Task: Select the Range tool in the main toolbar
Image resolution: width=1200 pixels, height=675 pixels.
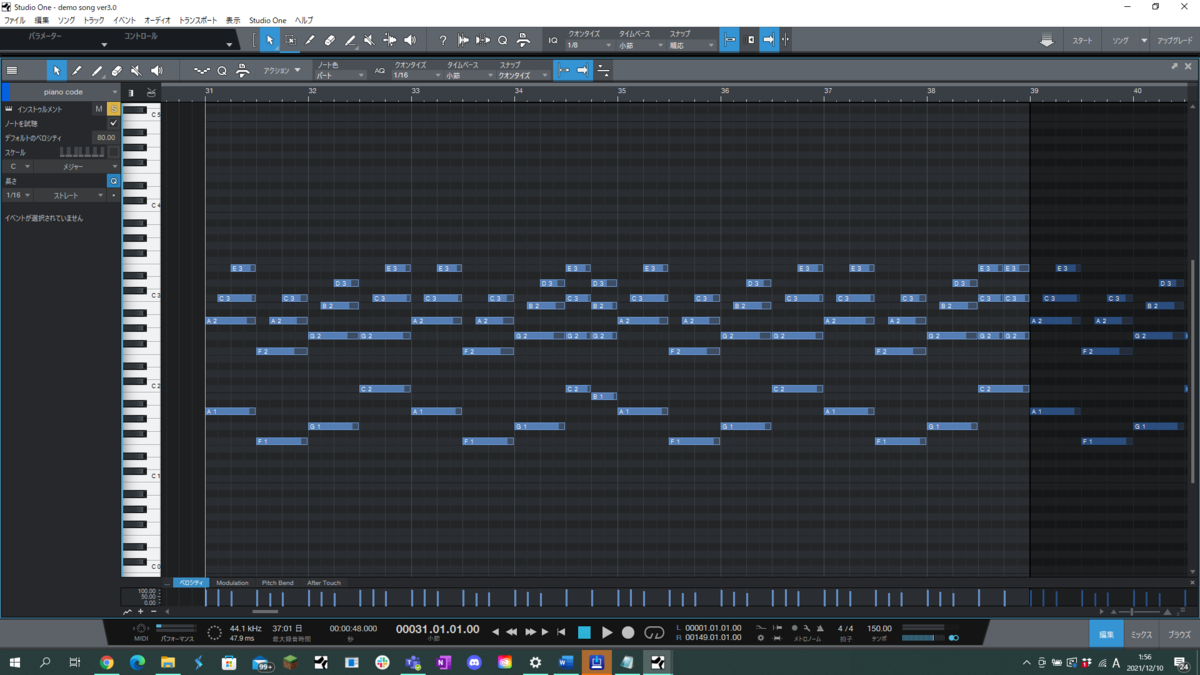Action: tap(290, 40)
